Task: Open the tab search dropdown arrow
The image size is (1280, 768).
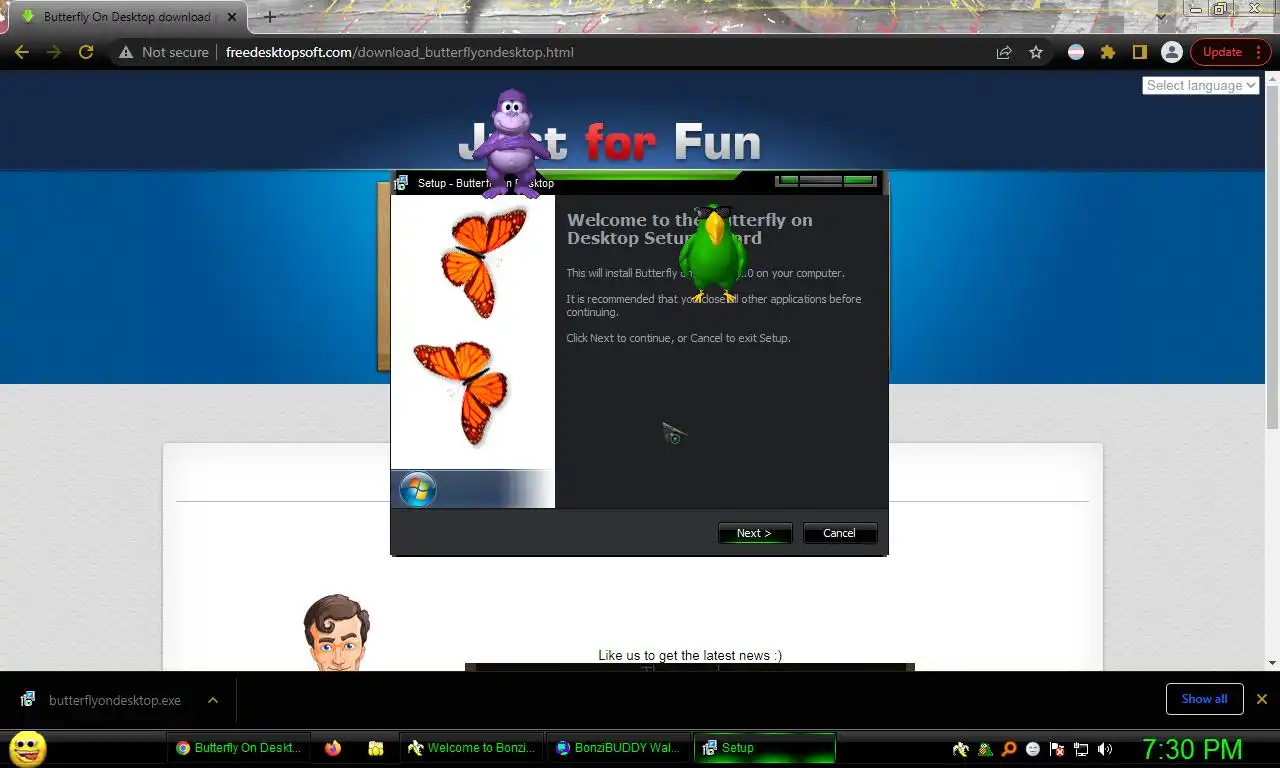Action: tap(1161, 16)
